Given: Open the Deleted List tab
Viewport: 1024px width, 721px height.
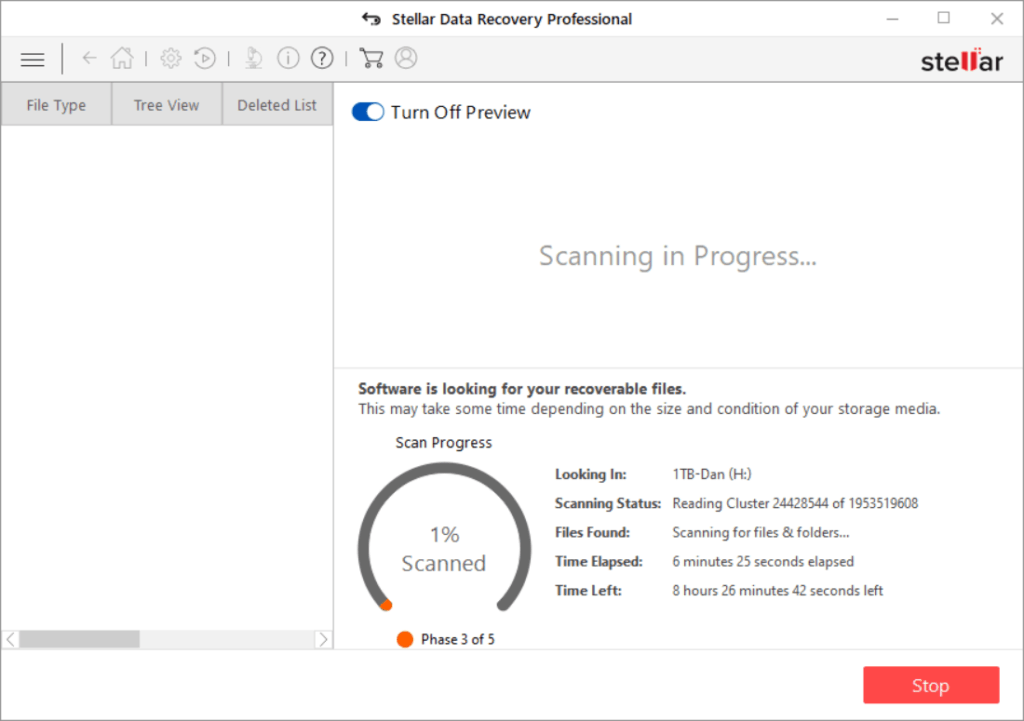Looking at the screenshot, I should click(x=277, y=105).
